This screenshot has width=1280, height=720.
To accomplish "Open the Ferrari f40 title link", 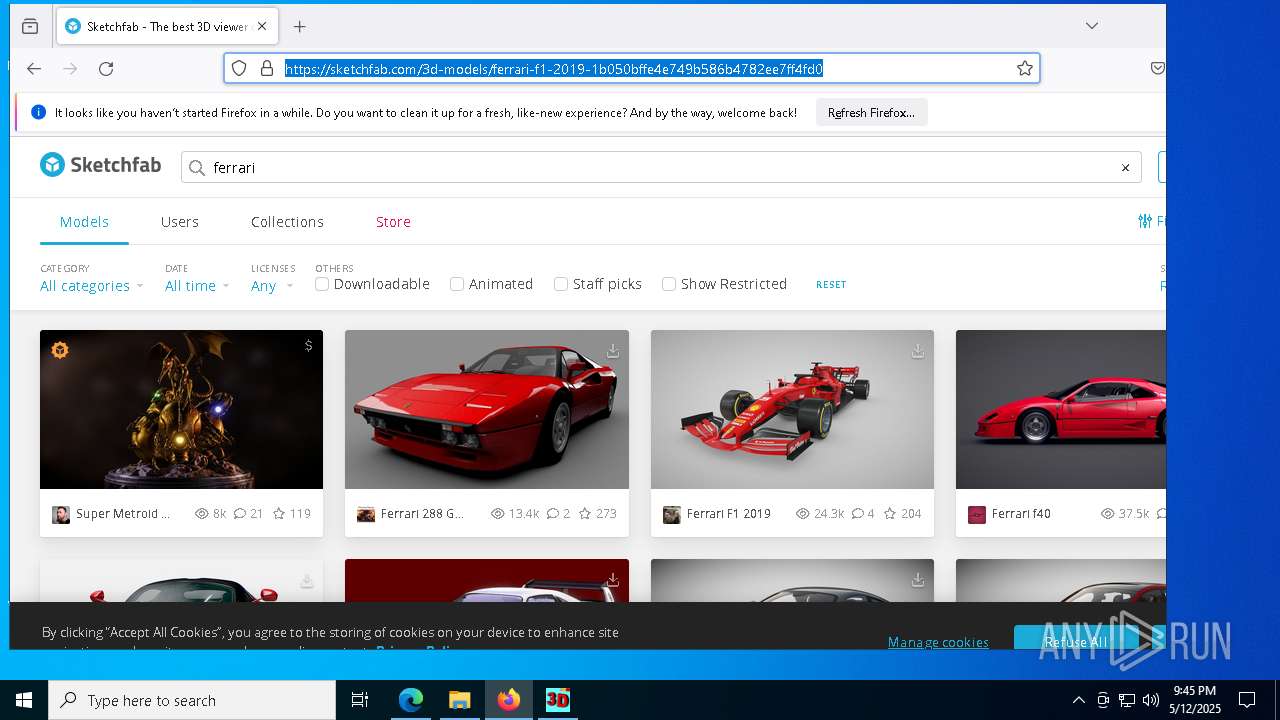I will pyautogui.click(x=1021, y=514).
